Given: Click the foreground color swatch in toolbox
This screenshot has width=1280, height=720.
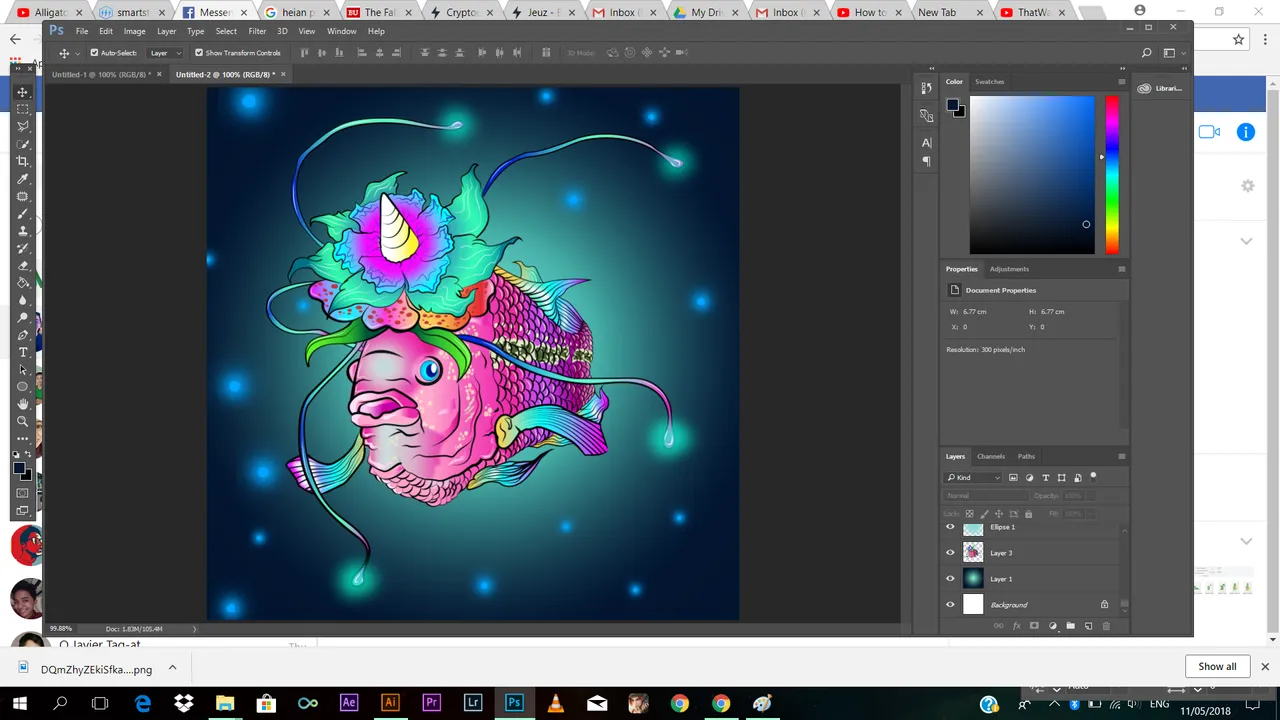Looking at the screenshot, I should (19, 468).
